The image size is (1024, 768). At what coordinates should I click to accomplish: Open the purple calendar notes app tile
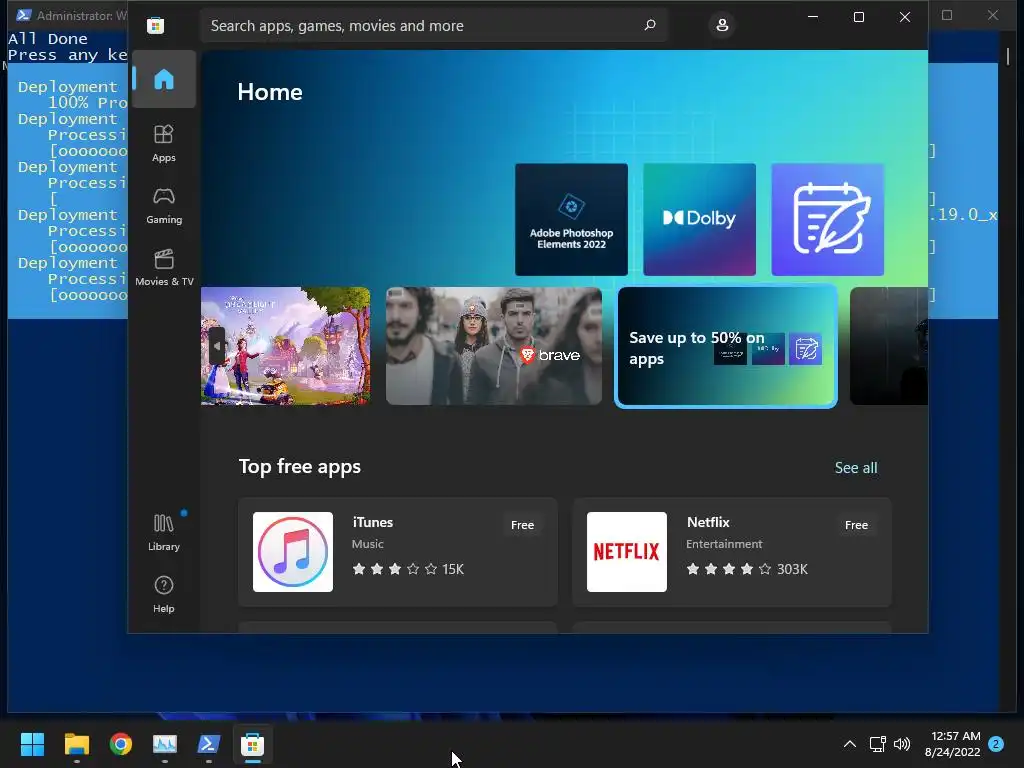[827, 219]
